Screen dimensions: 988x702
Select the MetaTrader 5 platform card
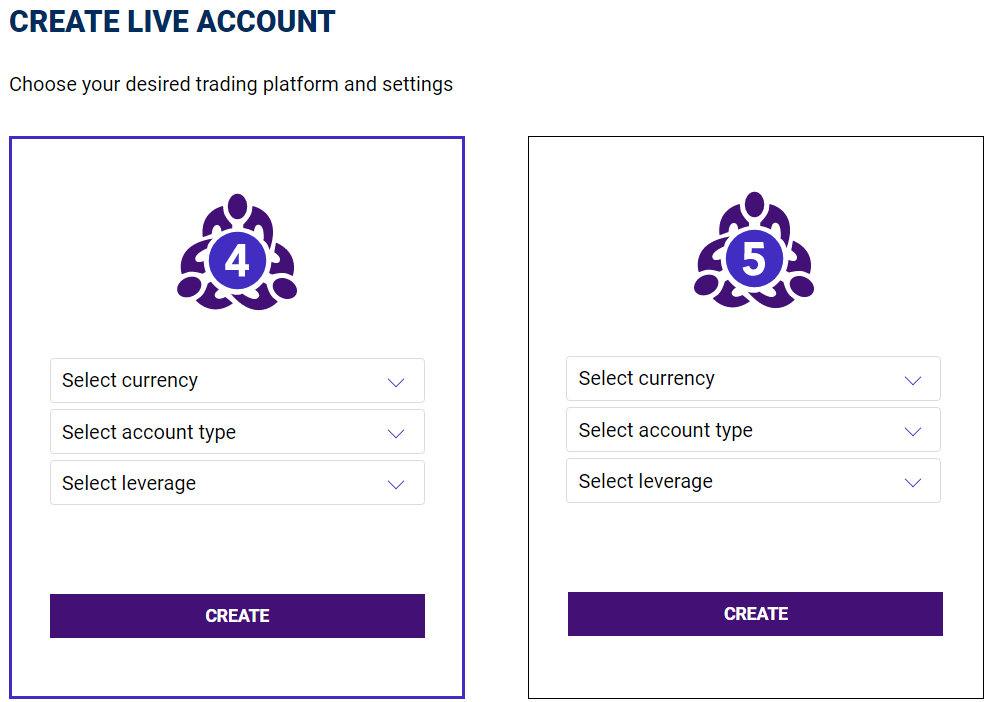(x=755, y=417)
